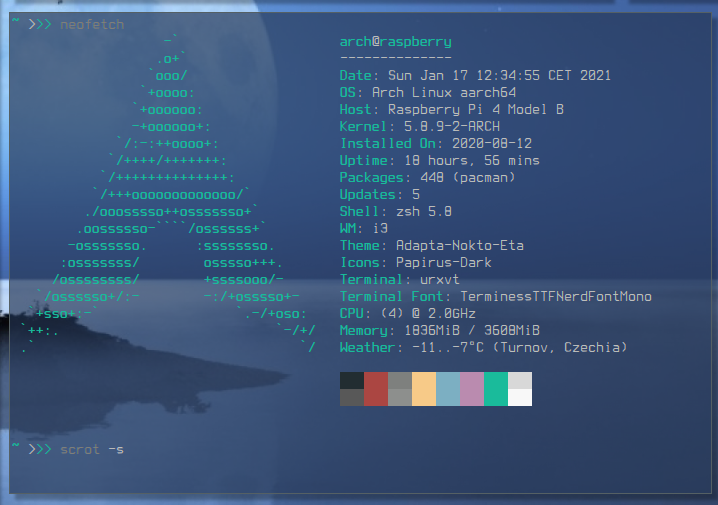718x505 pixels.
Task: Select the light blue color swatch
Action: point(448,389)
